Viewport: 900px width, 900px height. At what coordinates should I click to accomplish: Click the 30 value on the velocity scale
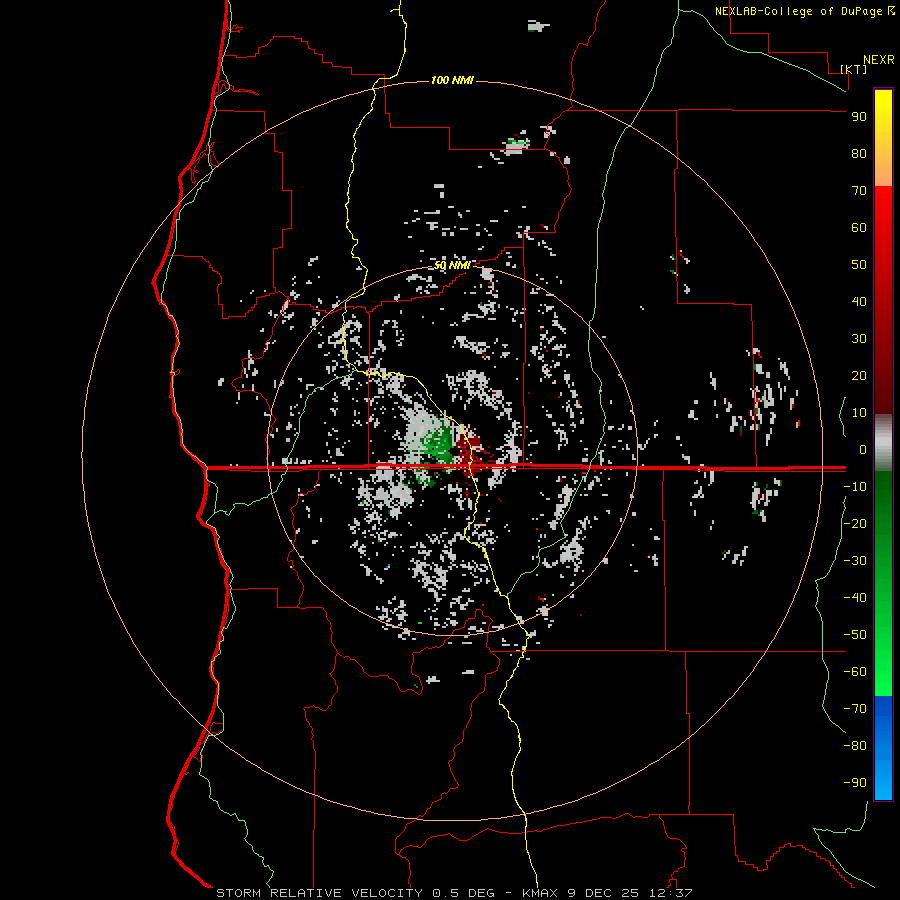click(859, 339)
